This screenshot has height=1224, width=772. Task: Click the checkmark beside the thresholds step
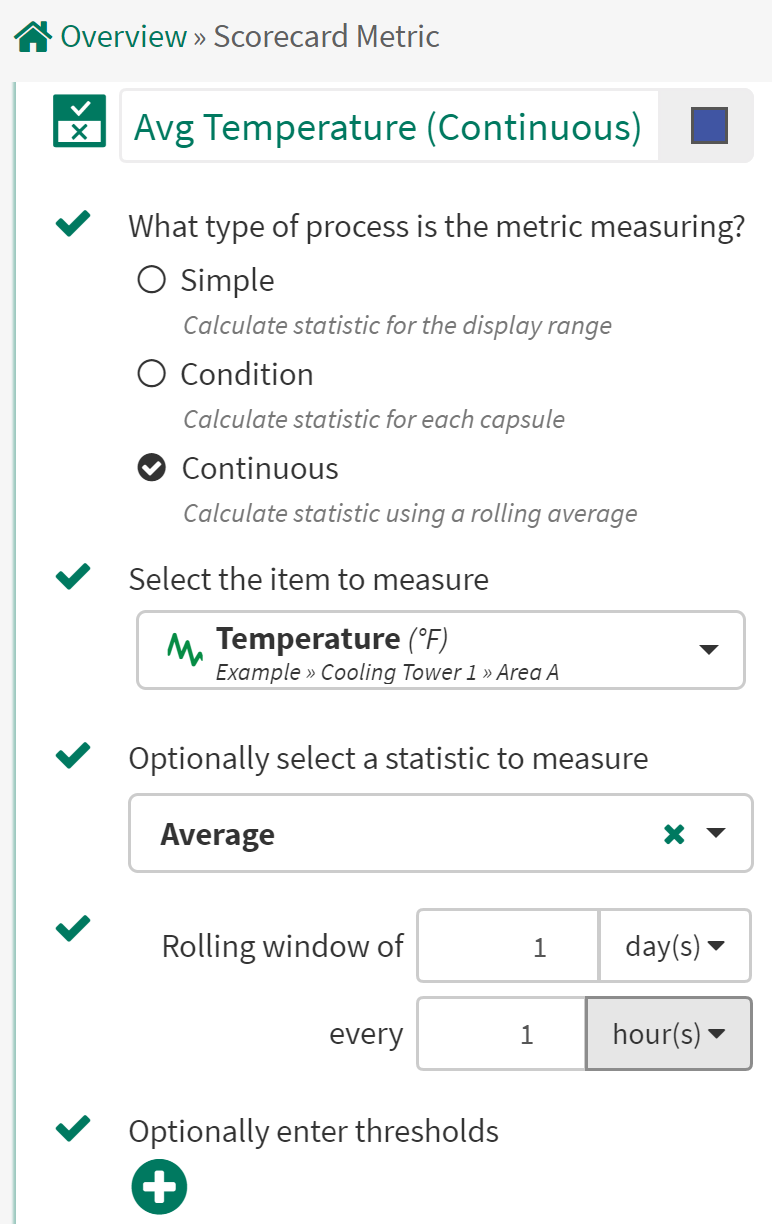coord(71,1128)
